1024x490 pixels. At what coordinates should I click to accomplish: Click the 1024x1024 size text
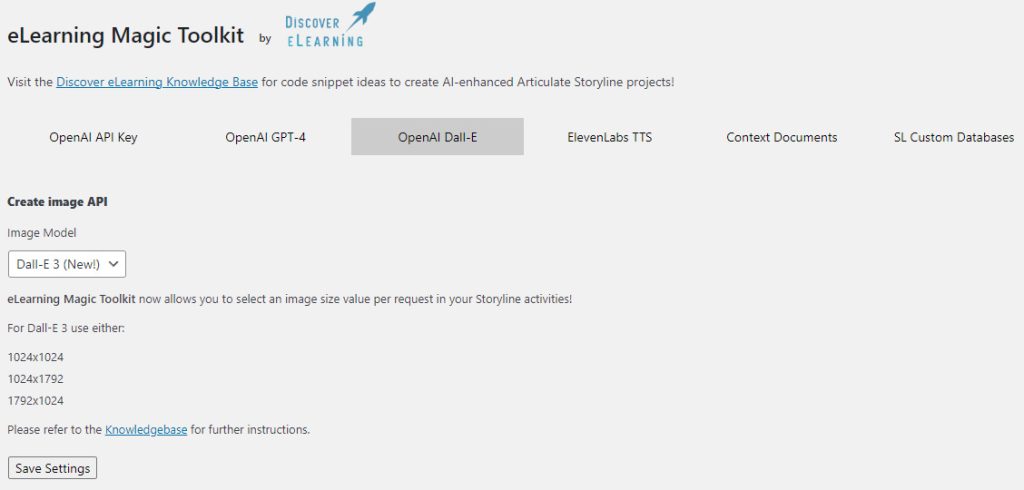pos(36,357)
